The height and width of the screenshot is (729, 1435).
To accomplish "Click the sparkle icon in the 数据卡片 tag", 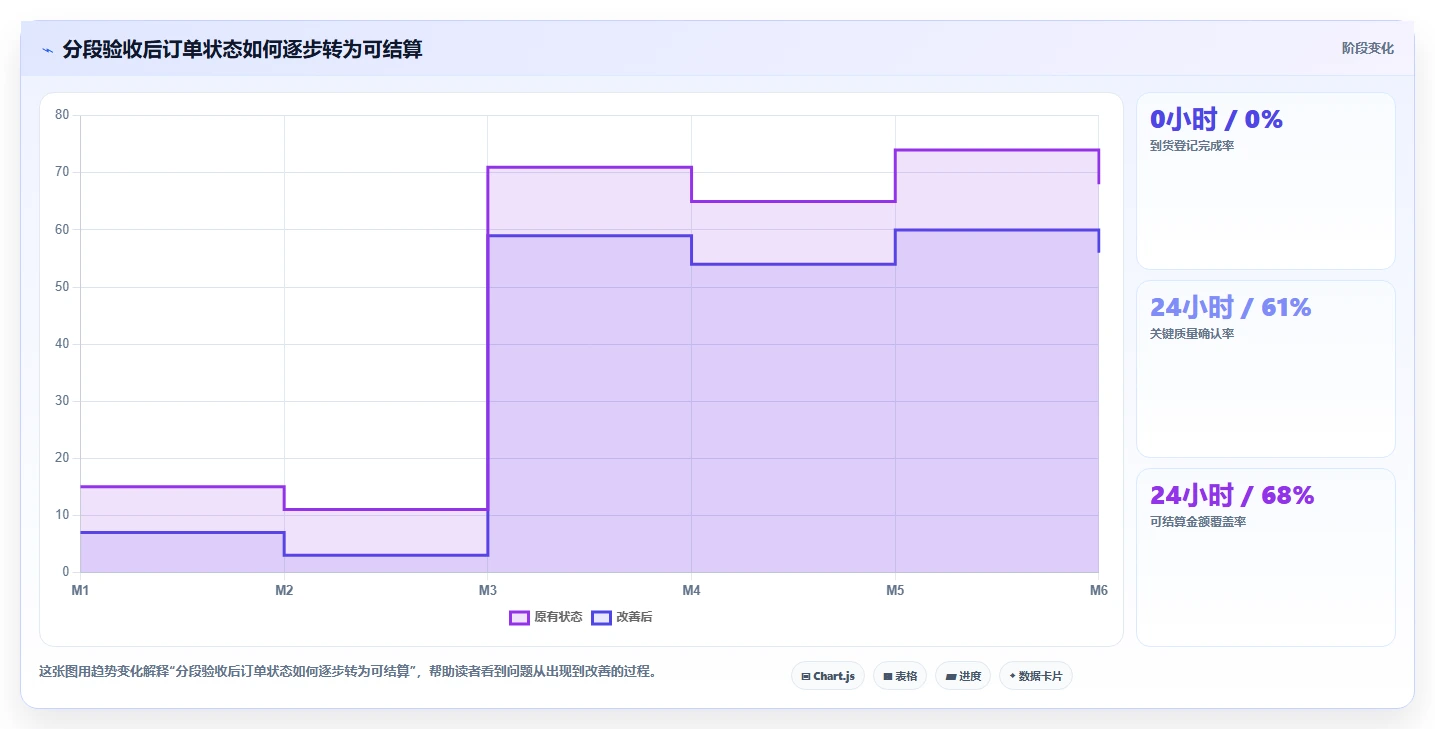I will click(1012, 676).
